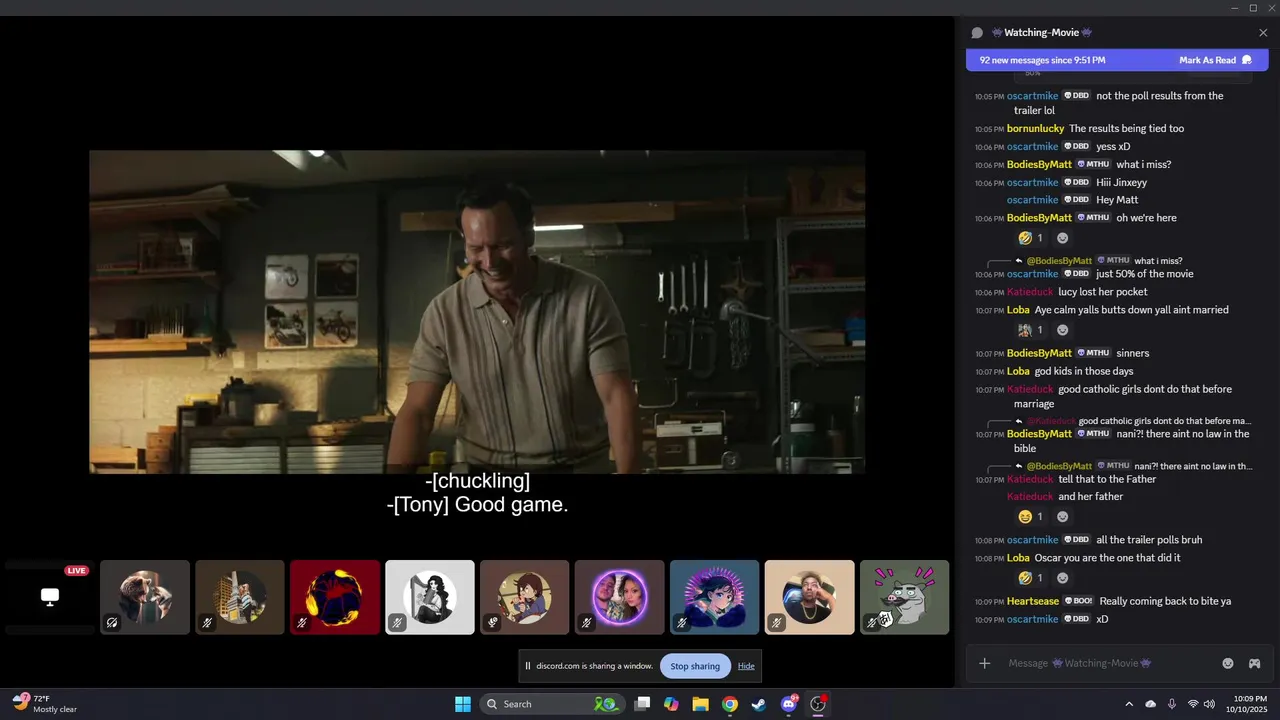Select the white background sketch avatar tile
Image resolution: width=1280 pixels, height=720 pixels.
pyautogui.click(x=430, y=597)
